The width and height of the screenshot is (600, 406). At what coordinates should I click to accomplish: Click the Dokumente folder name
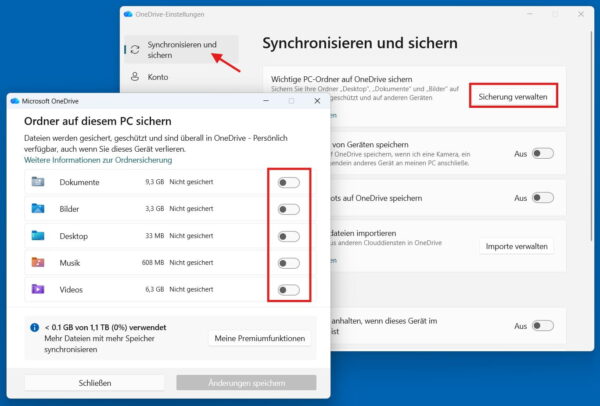pyautogui.click(x=79, y=182)
